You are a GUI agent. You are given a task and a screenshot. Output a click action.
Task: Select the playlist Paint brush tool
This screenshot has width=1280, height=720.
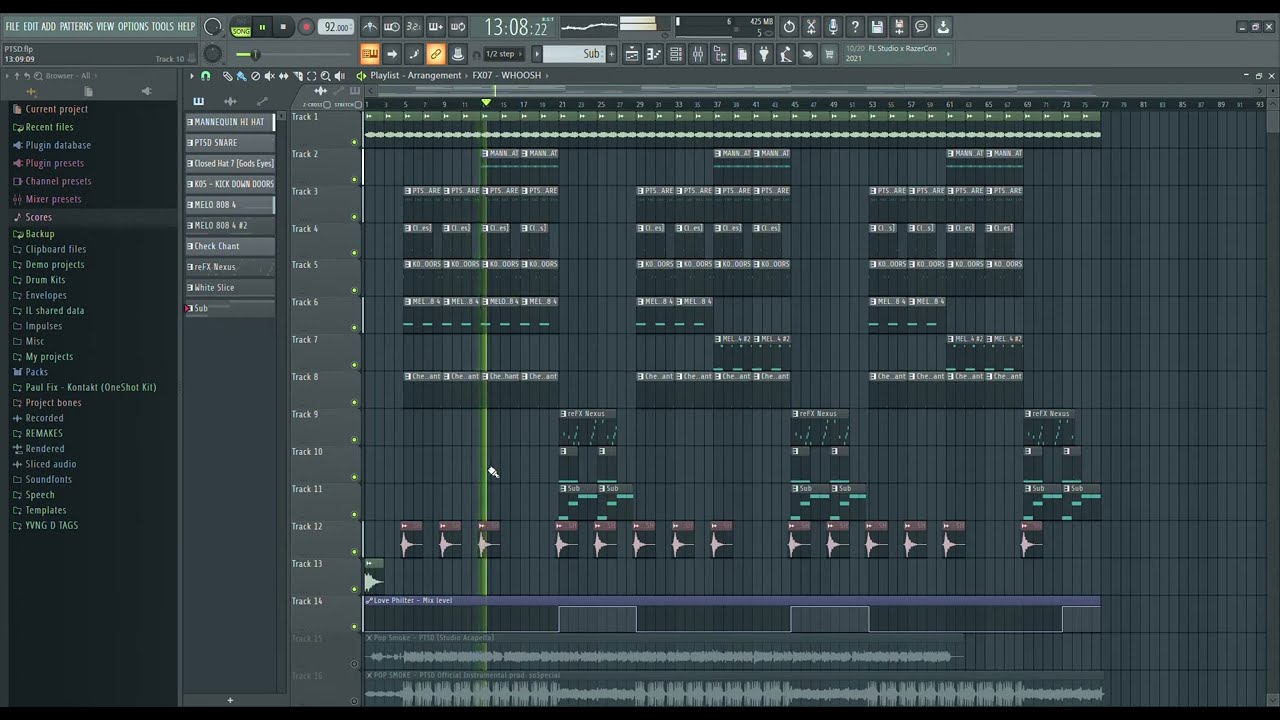click(241, 76)
